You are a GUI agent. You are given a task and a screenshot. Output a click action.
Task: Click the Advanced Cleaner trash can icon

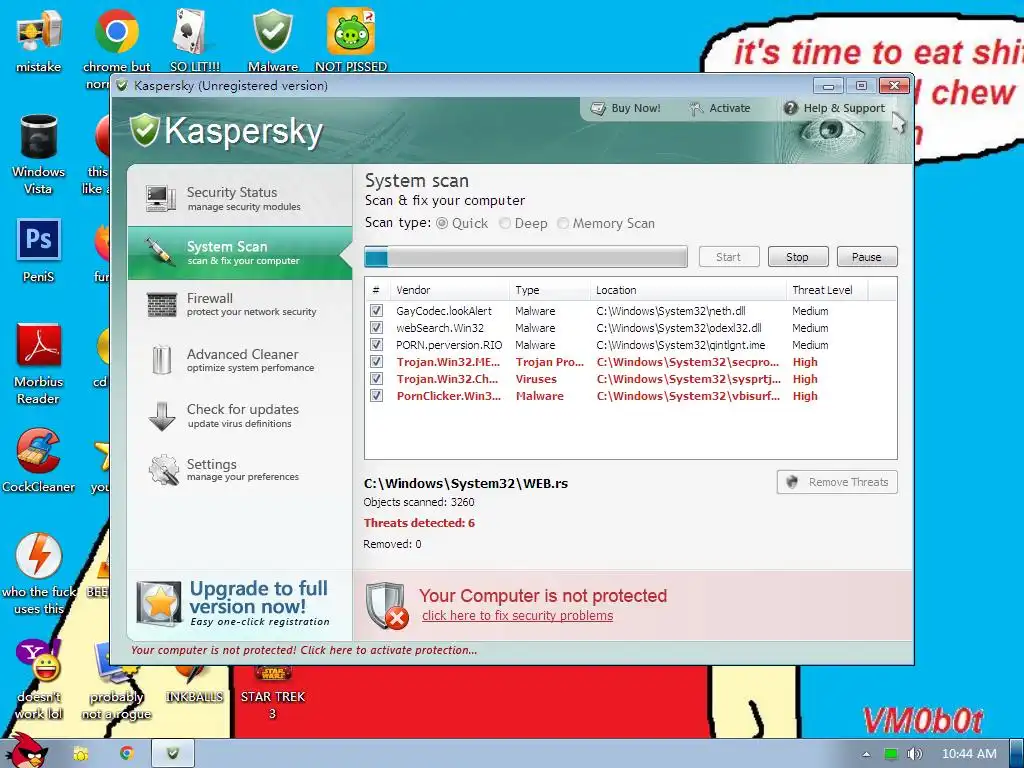(161, 360)
